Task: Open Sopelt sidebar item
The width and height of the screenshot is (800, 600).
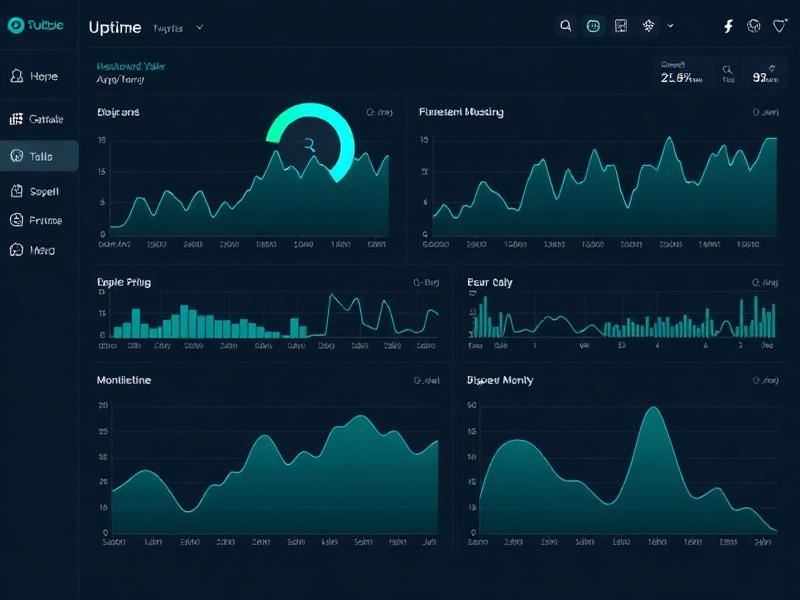Action: [x=35, y=191]
